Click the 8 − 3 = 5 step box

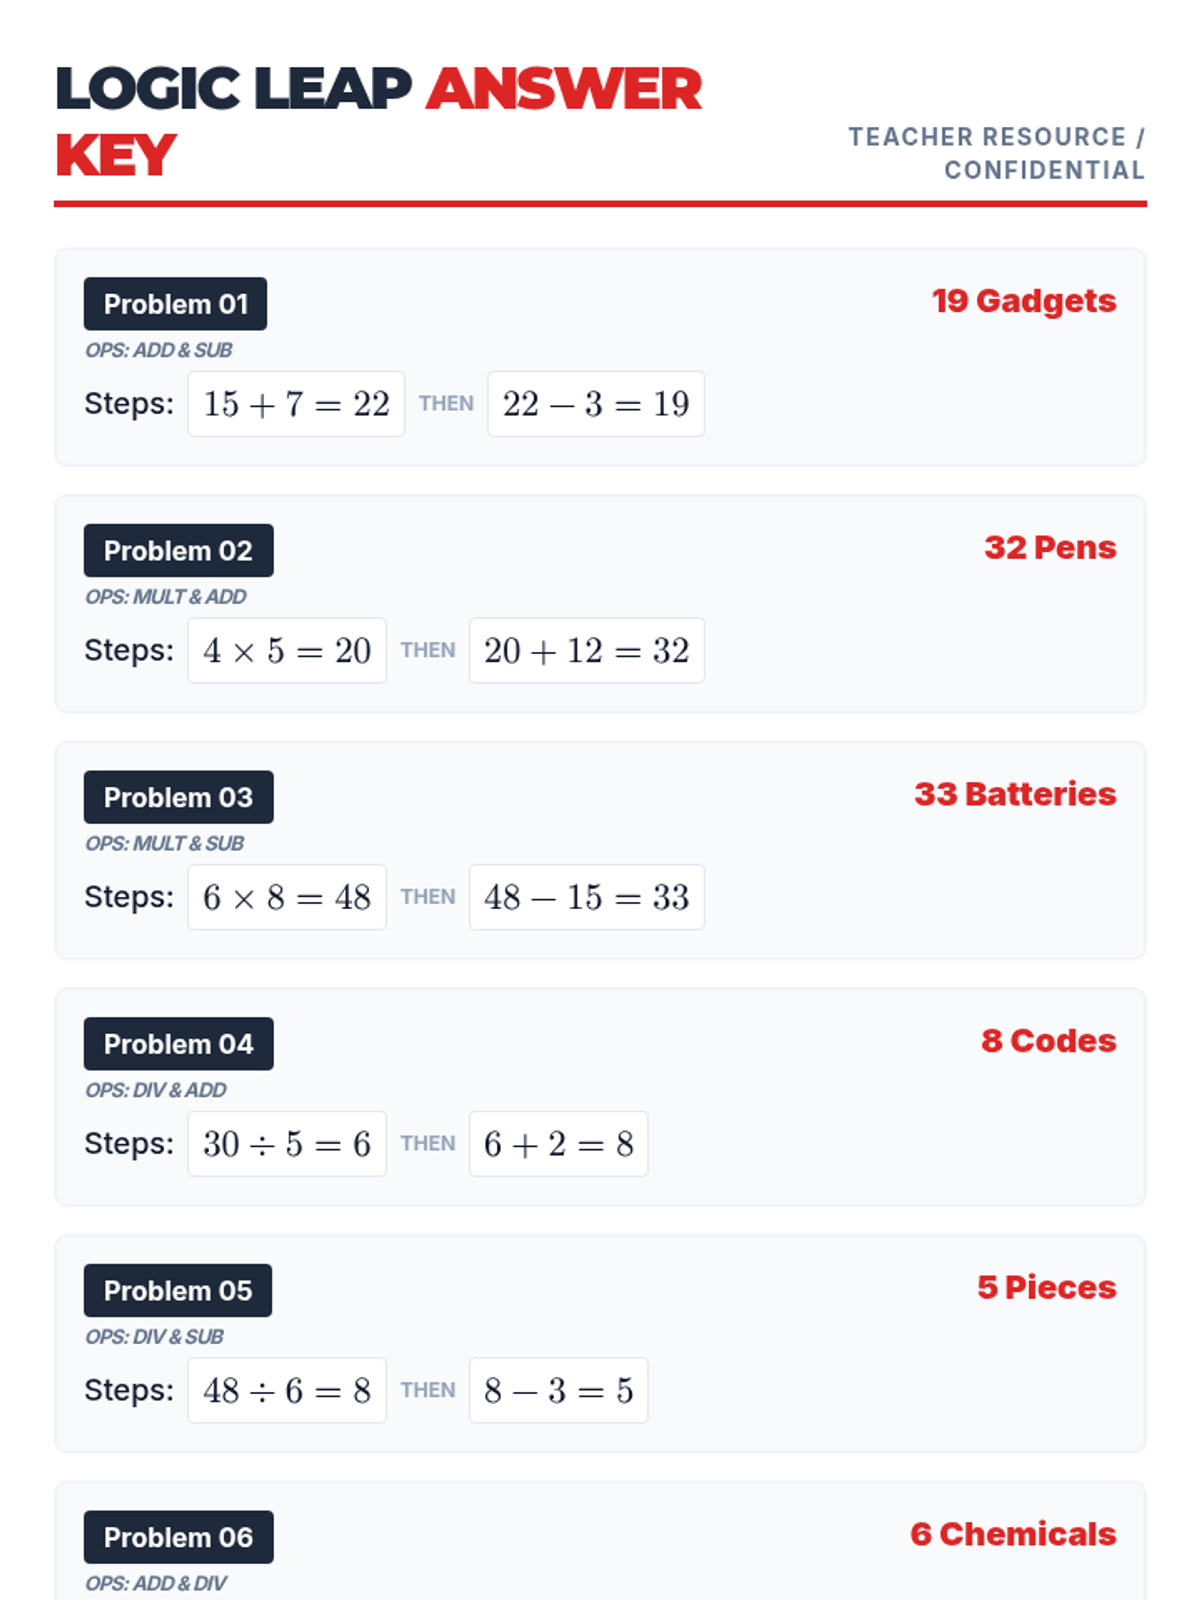tap(558, 1390)
